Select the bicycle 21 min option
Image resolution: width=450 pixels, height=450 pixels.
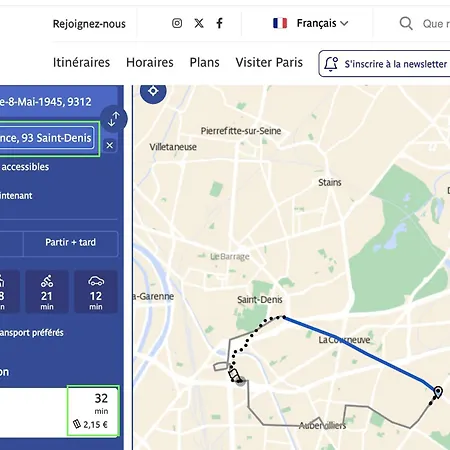point(47,292)
